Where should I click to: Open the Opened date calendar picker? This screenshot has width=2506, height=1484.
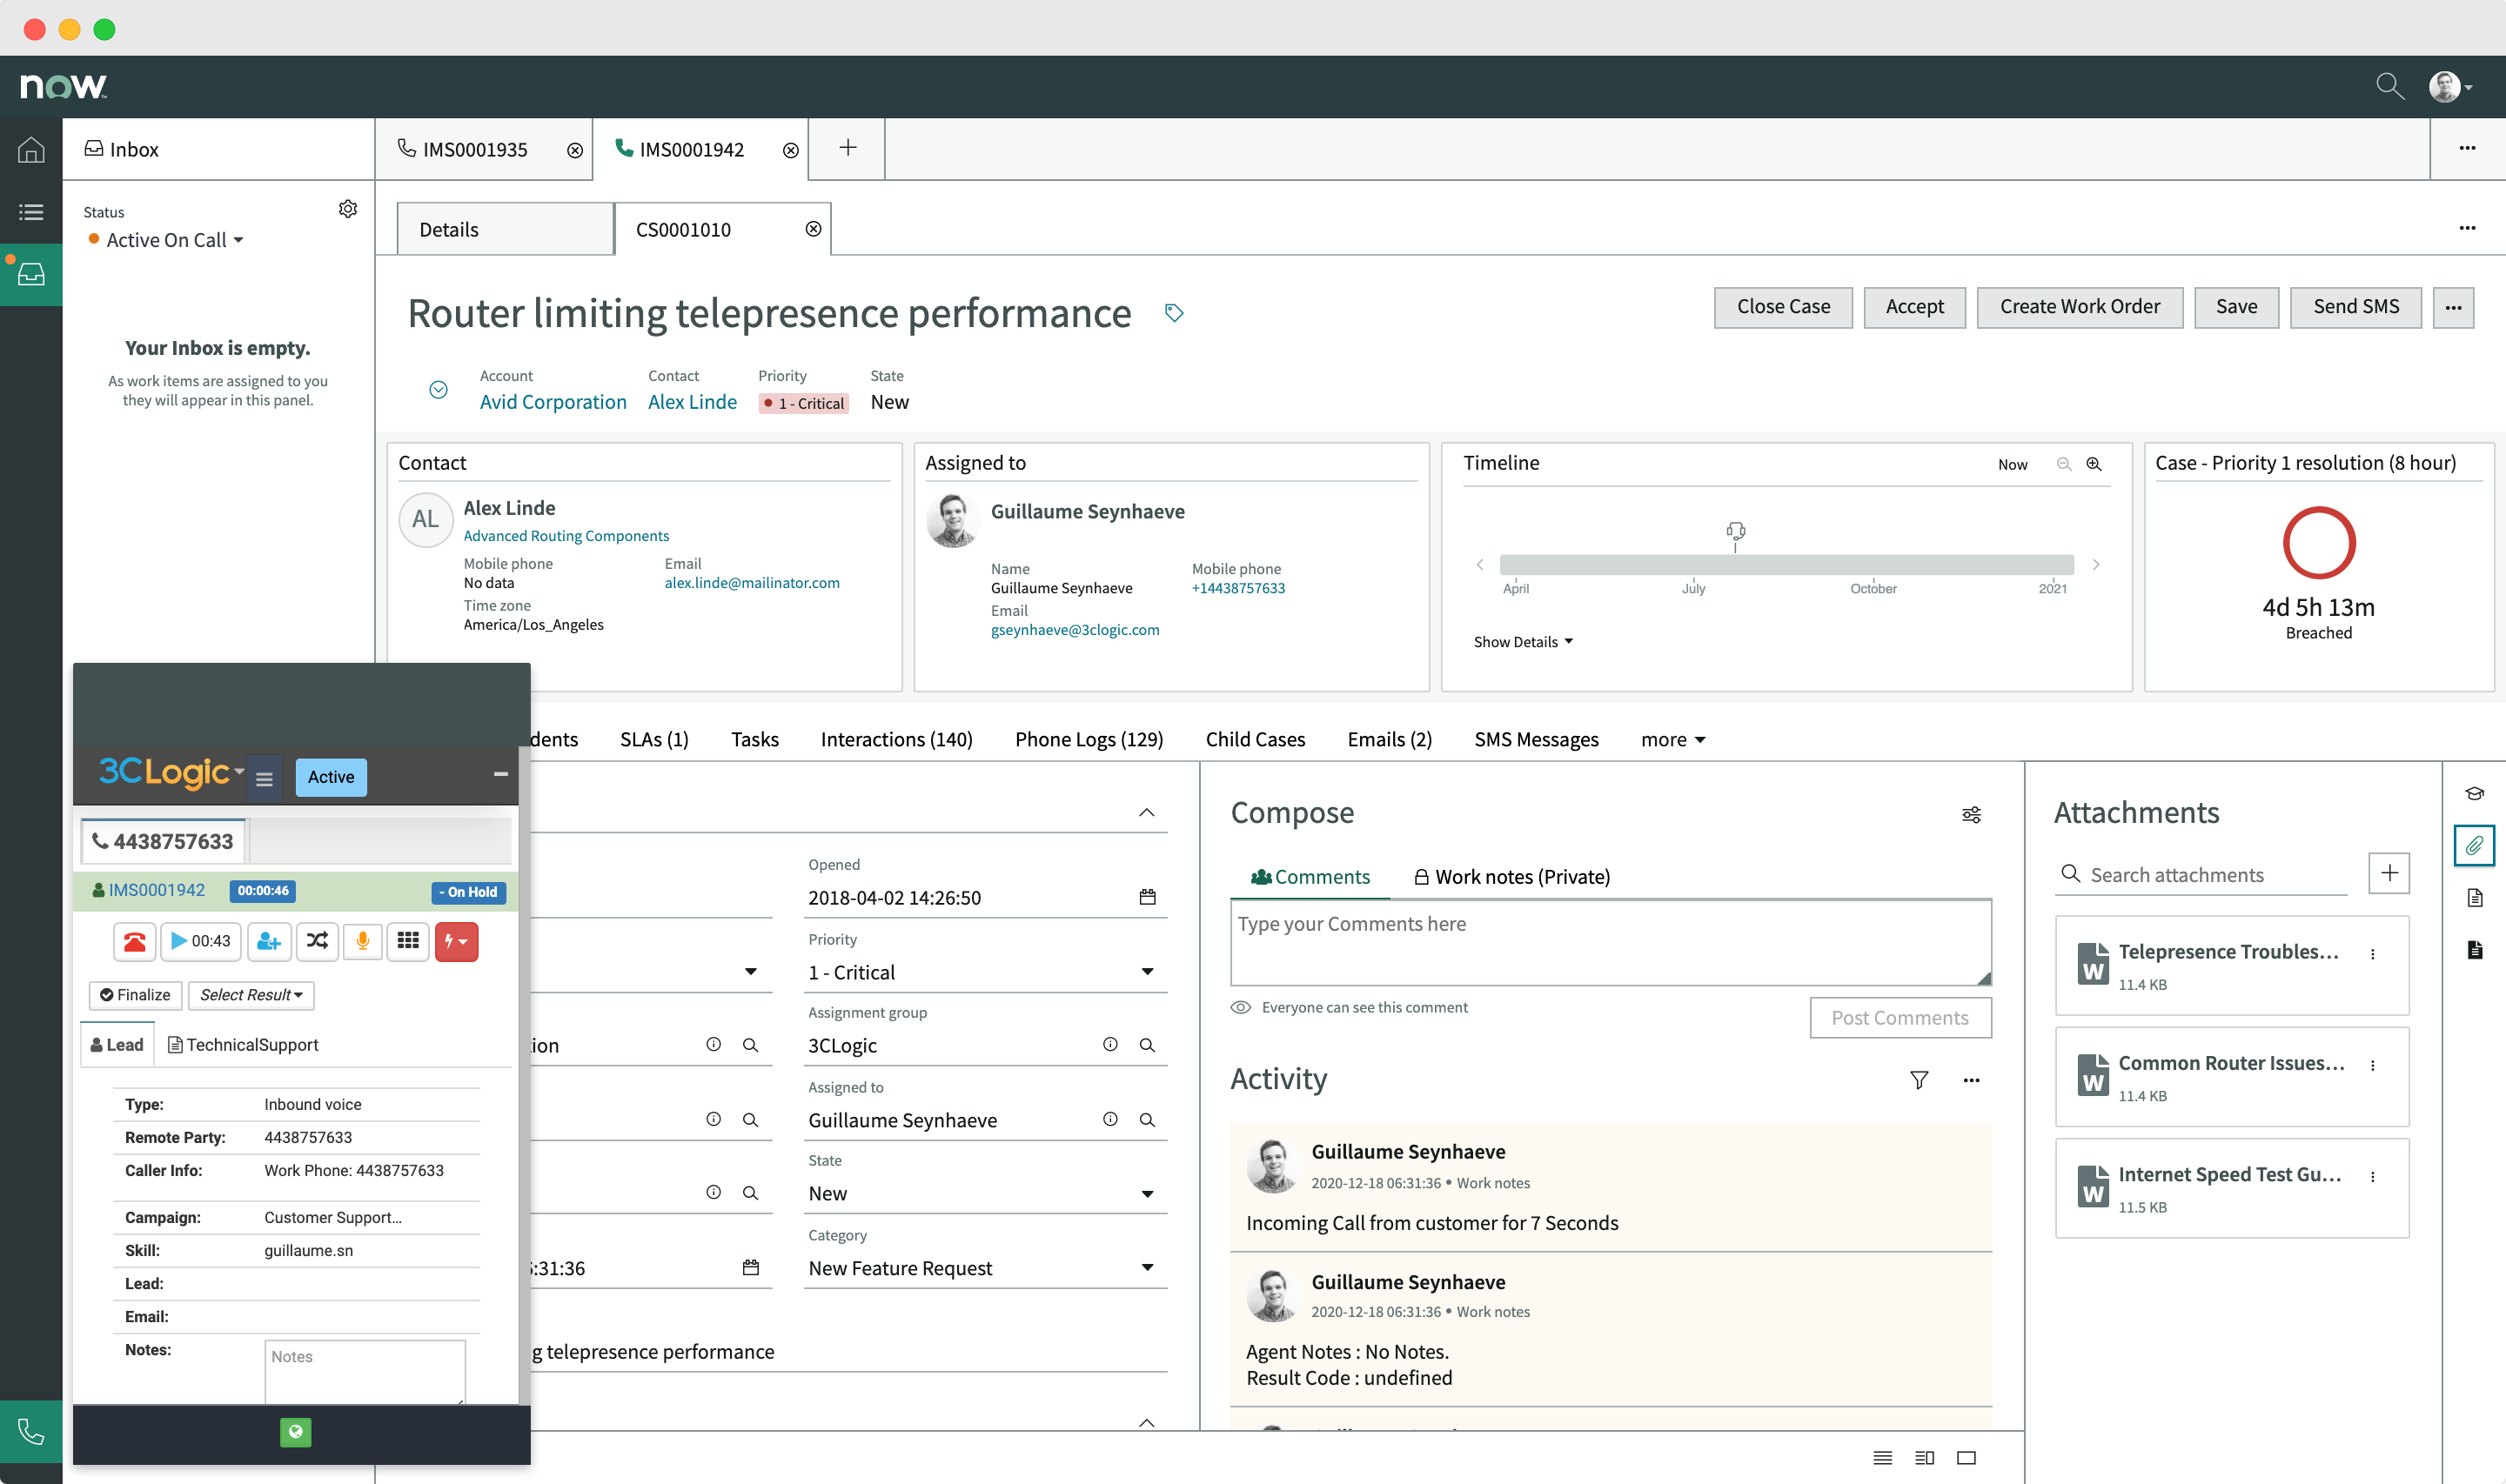[1147, 897]
